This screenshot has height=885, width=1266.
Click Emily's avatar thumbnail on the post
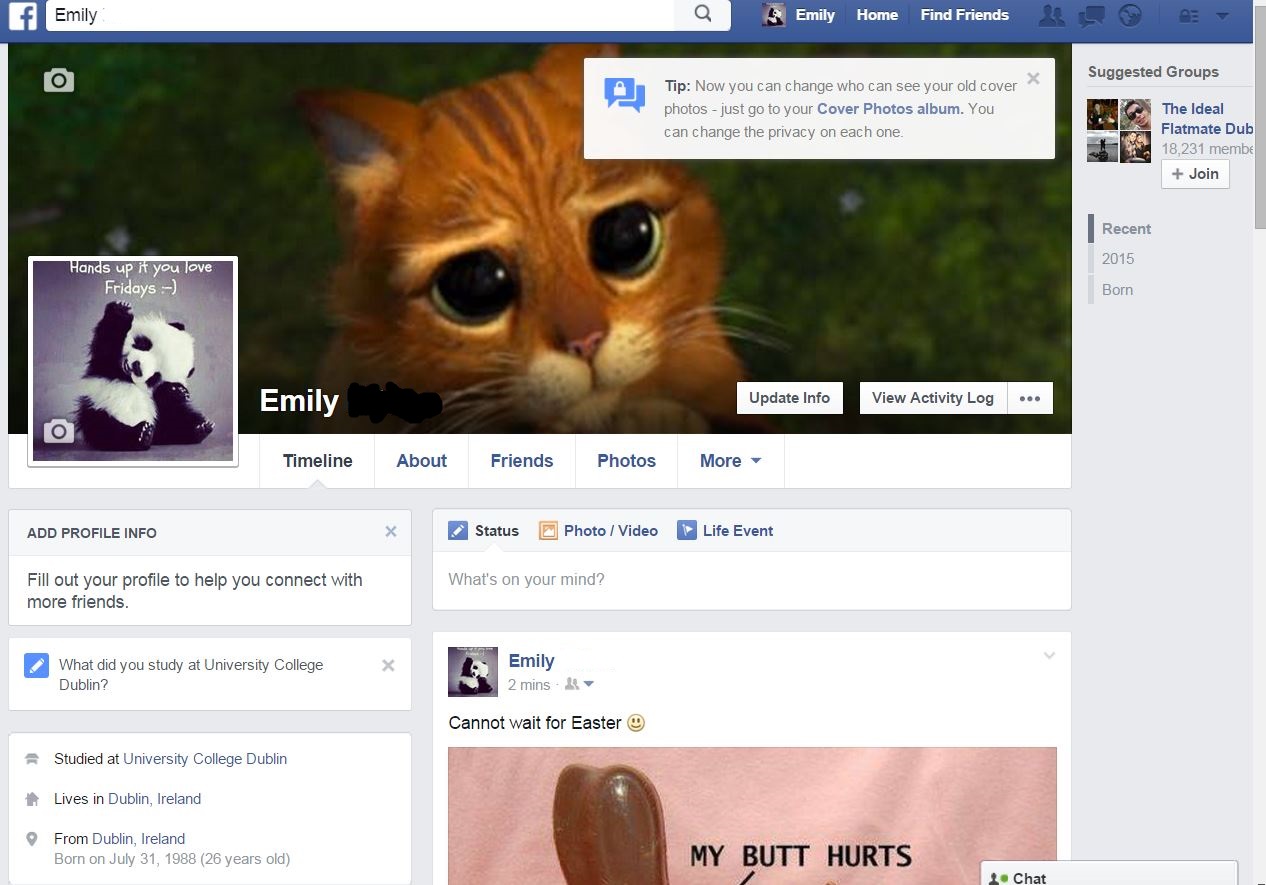tap(473, 671)
